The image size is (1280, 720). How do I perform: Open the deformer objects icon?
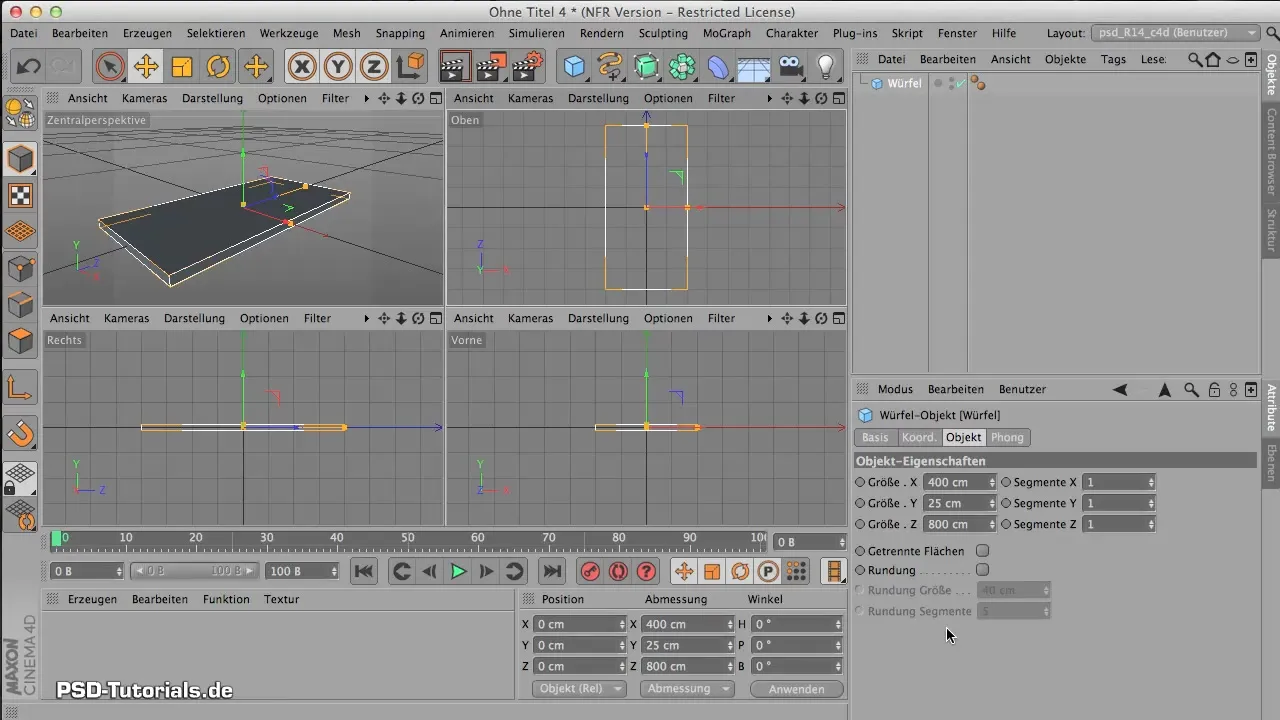(x=718, y=67)
